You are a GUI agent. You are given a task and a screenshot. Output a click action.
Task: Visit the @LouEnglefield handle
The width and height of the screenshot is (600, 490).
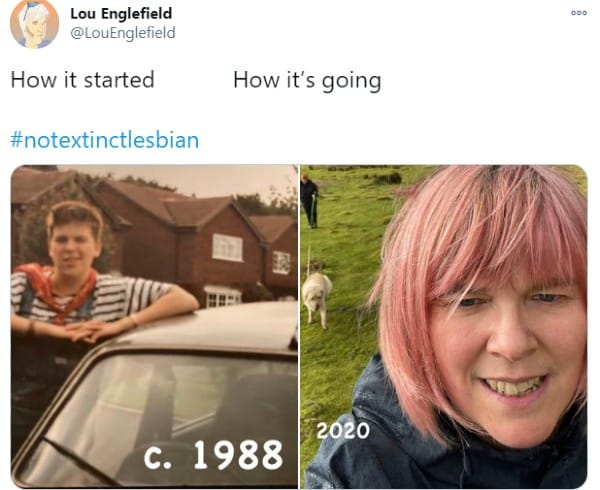pos(122,33)
